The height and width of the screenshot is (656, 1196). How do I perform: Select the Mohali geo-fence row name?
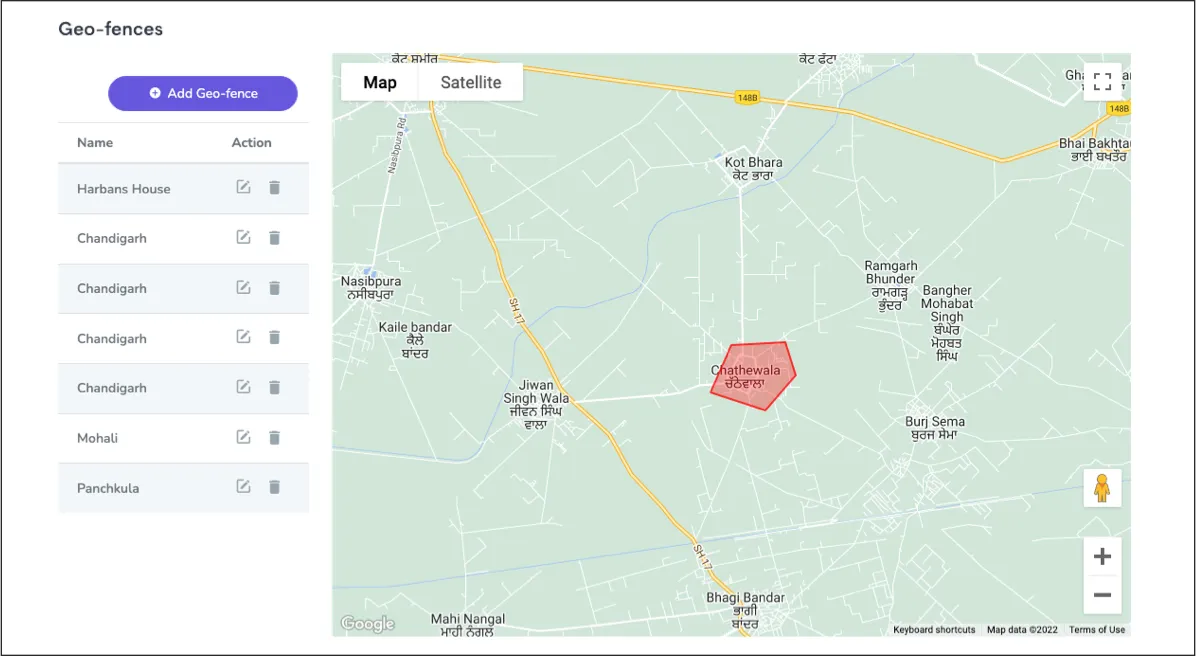pos(98,438)
